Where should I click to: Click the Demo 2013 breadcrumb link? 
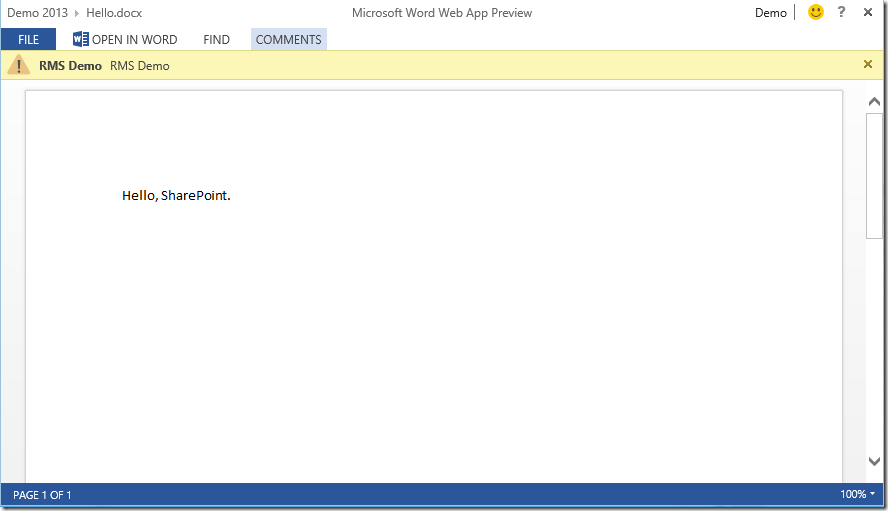(37, 13)
